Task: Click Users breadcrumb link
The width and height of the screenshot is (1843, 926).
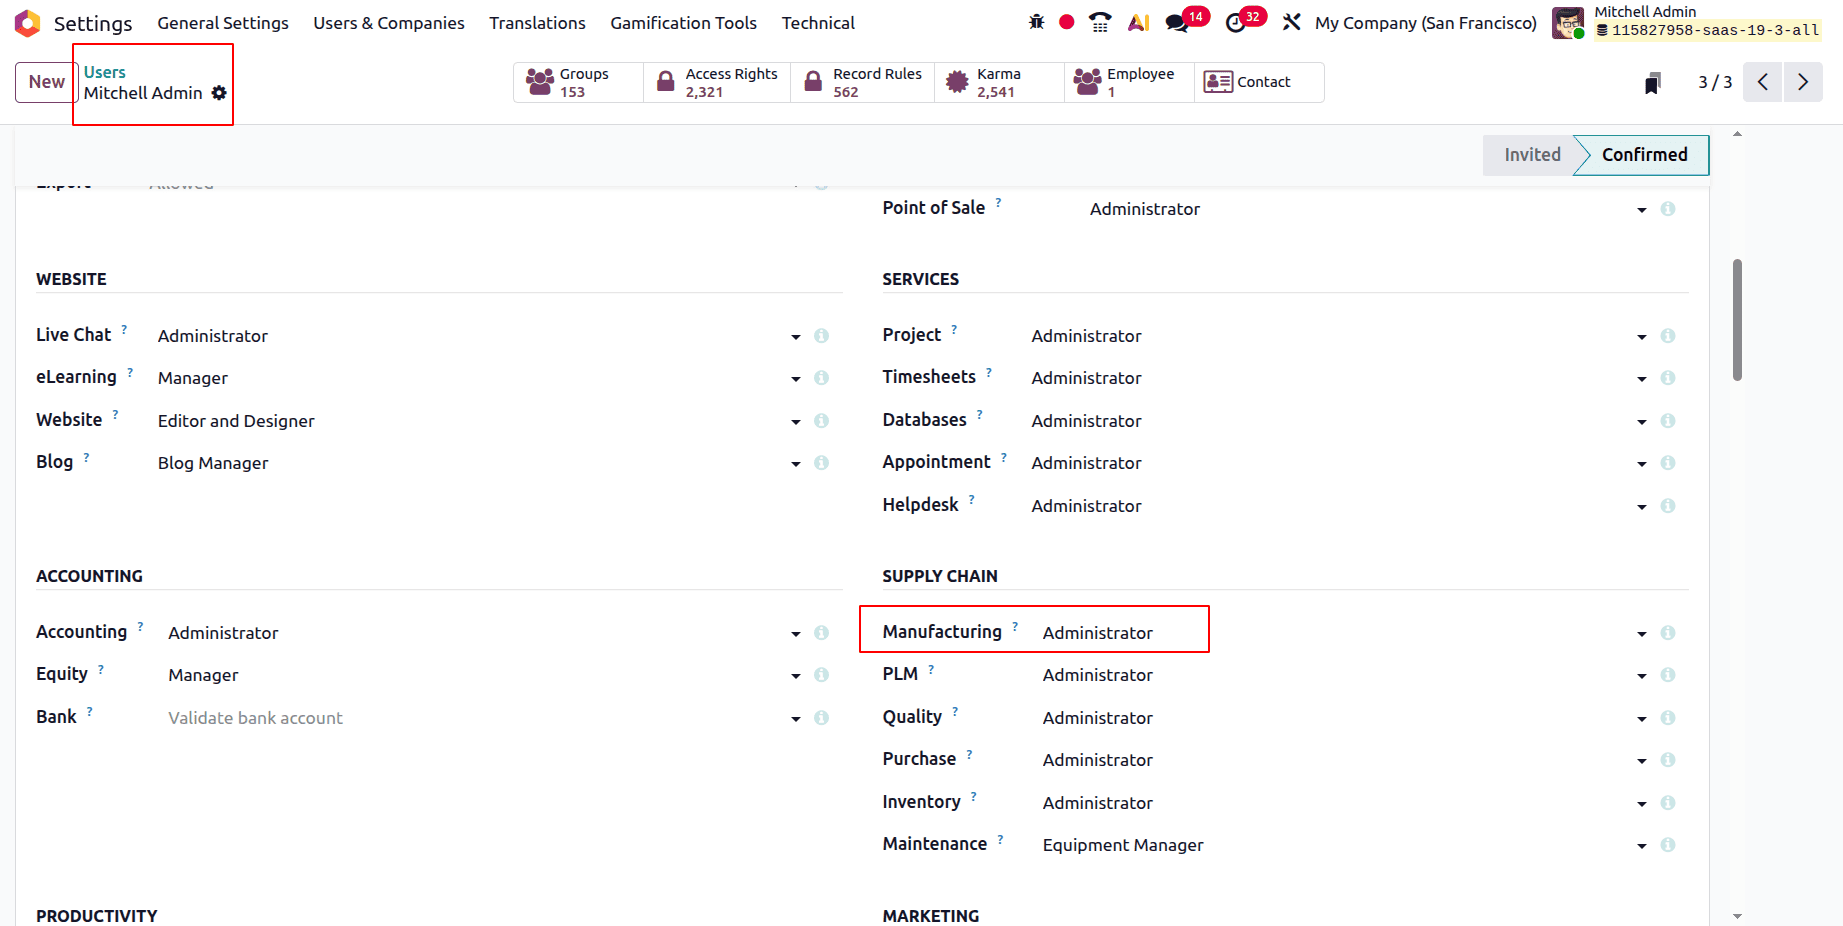Action: coord(104,72)
